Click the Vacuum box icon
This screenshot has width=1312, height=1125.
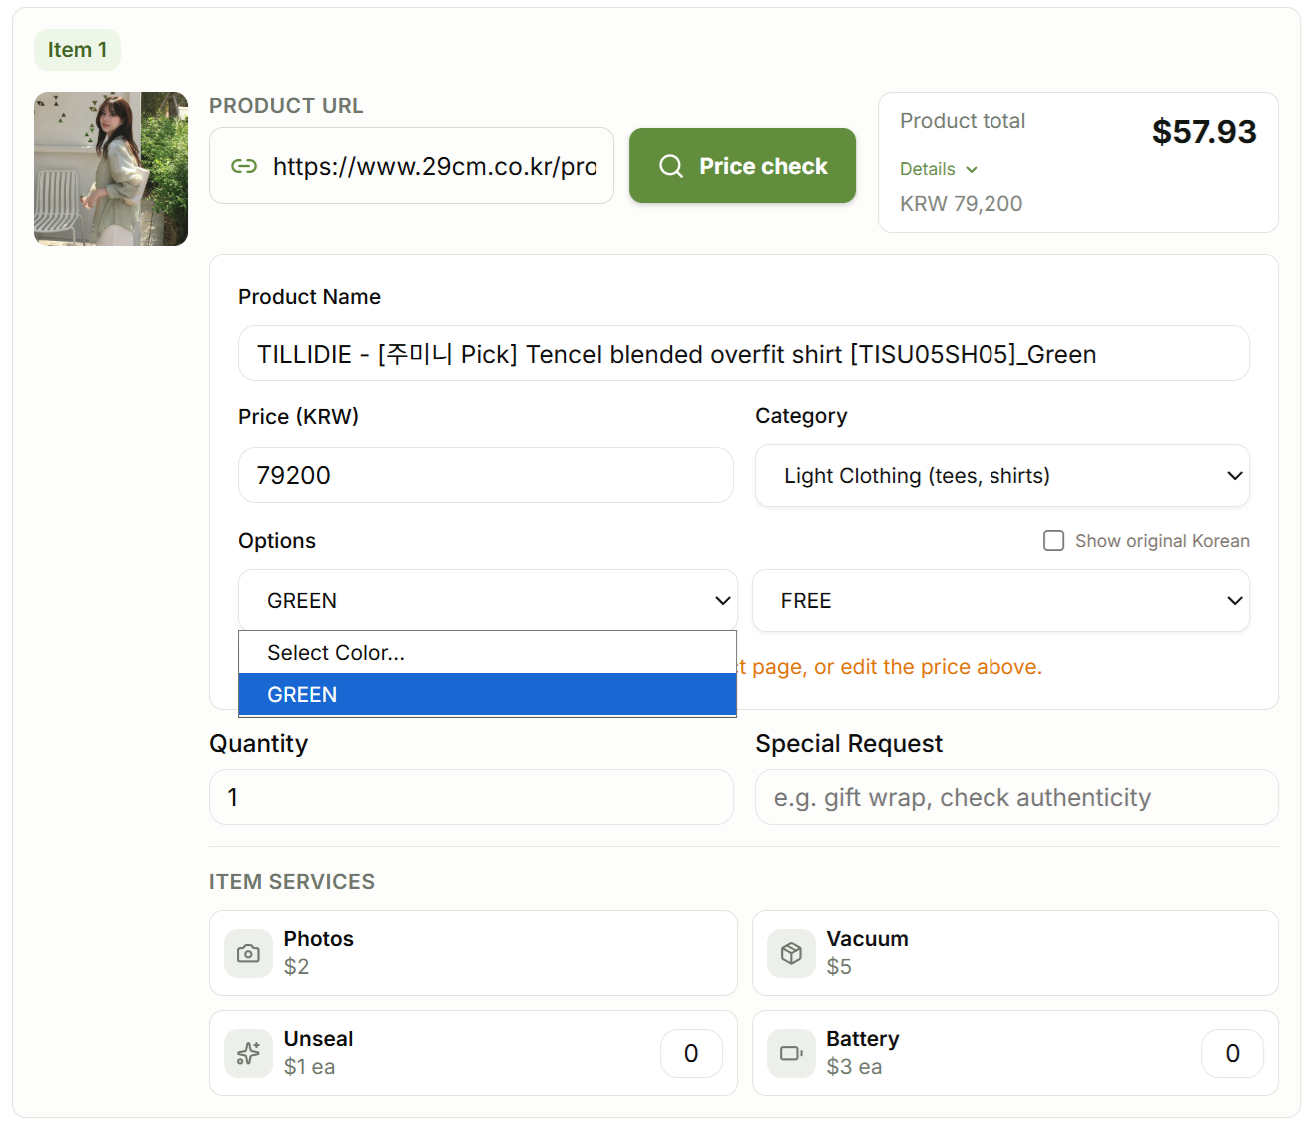(x=791, y=953)
